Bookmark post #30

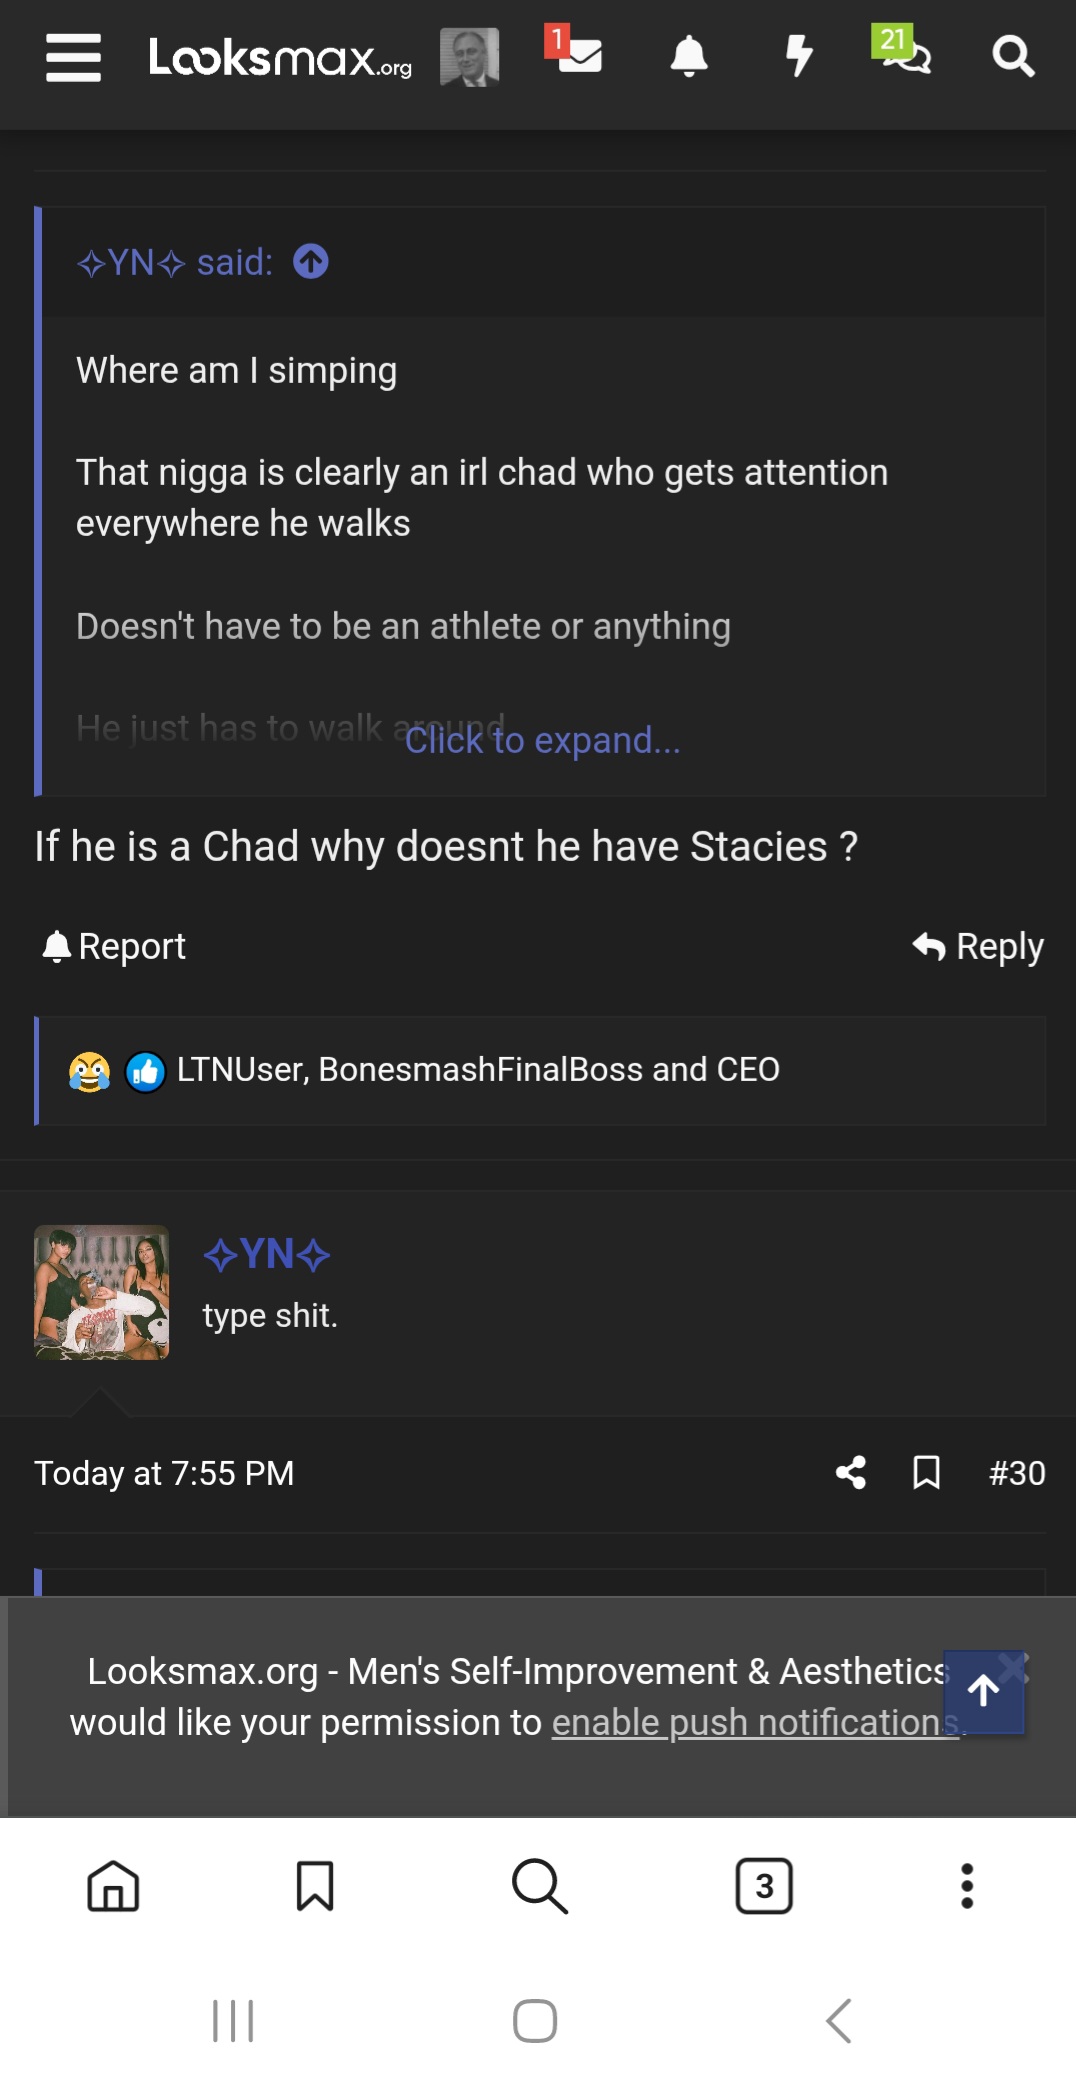pos(925,1472)
